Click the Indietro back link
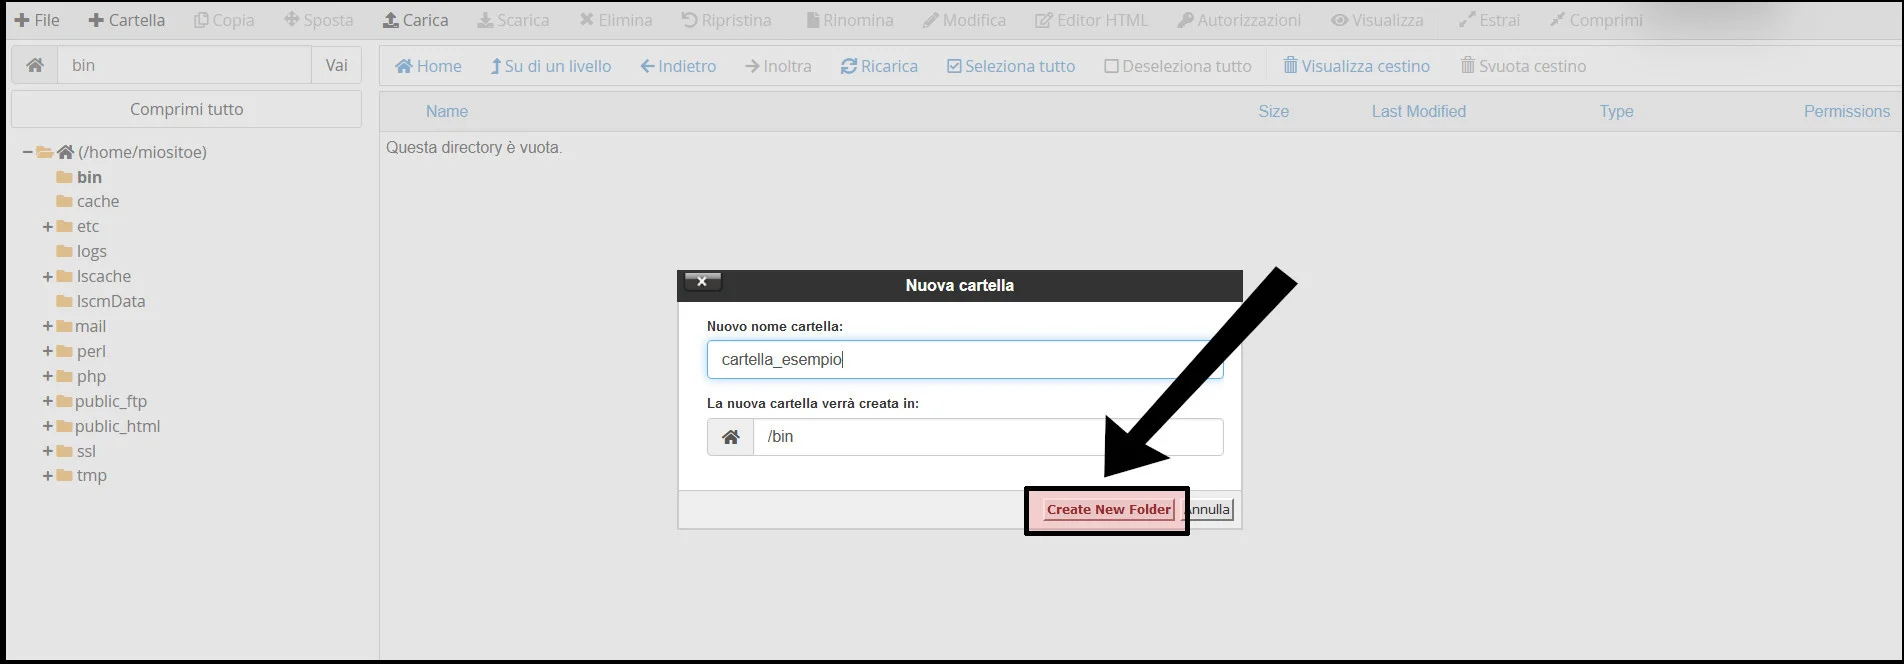1904x664 pixels. pyautogui.click(x=679, y=66)
